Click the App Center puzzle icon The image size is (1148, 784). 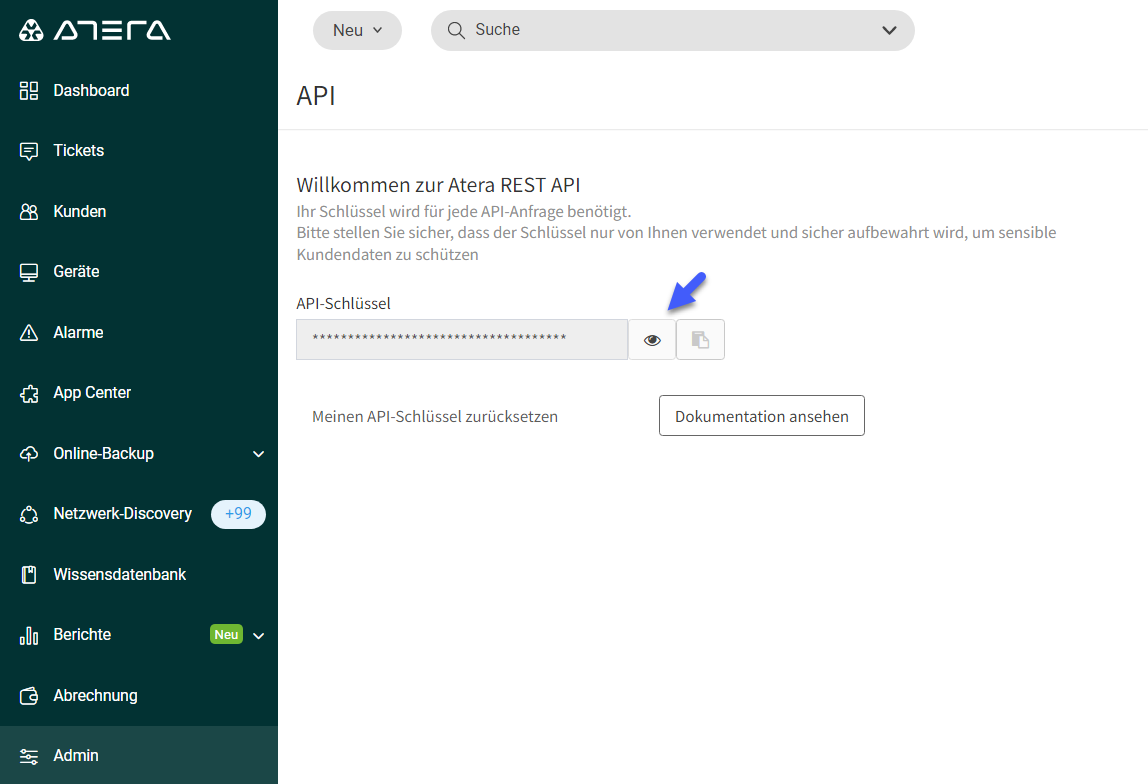(x=29, y=394)
